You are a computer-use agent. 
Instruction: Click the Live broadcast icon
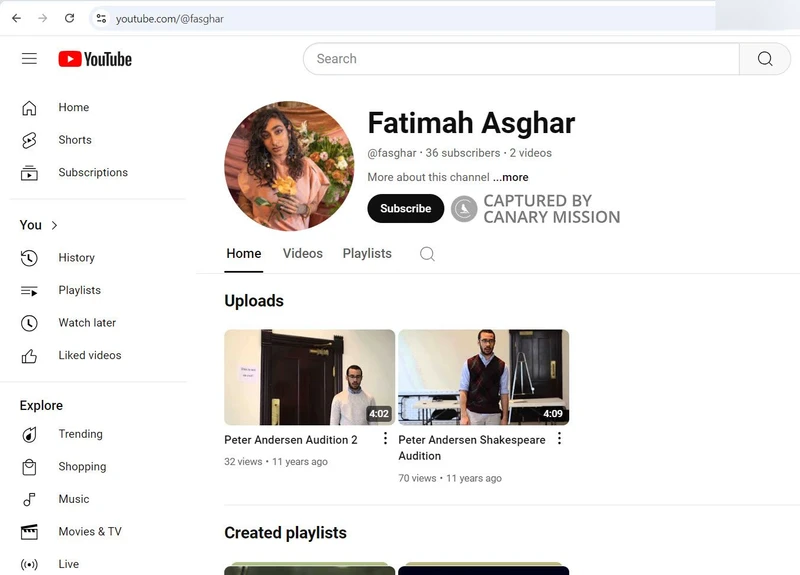(x=29, y=564)
